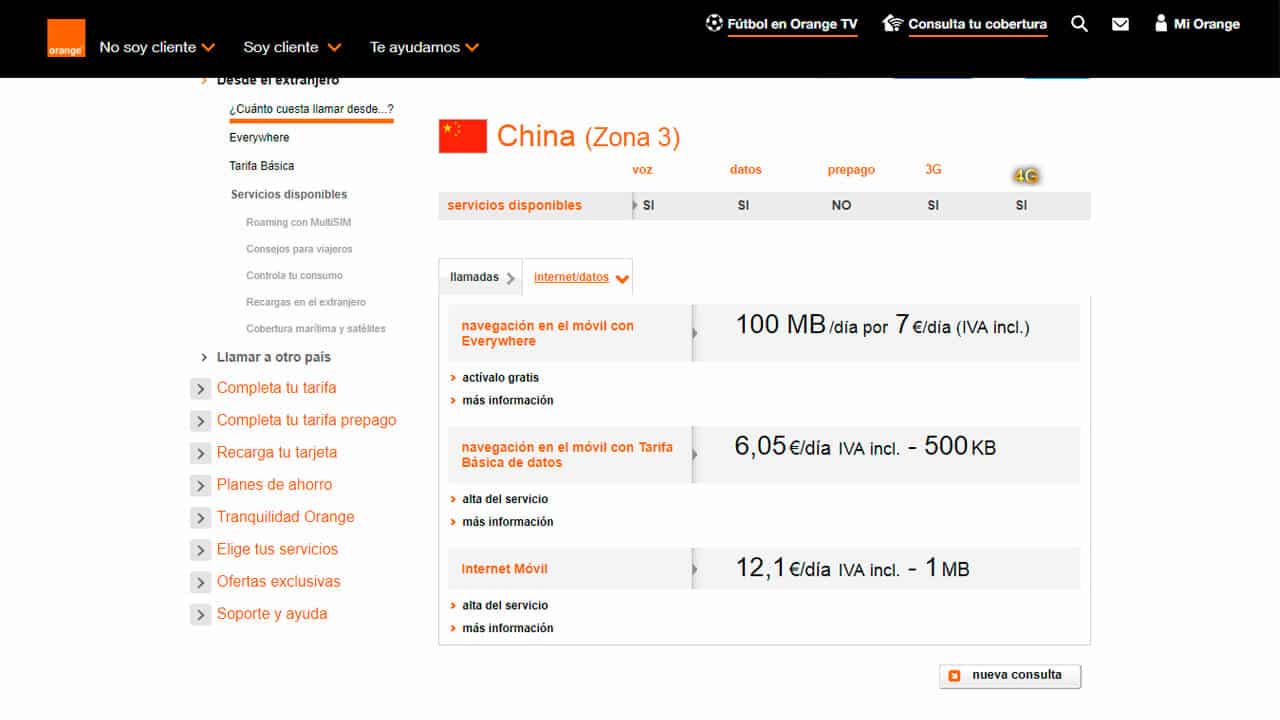The image size is (1280, 720).
Task: Click the China (Zona 3) title
Action: (x=588, y=136)
